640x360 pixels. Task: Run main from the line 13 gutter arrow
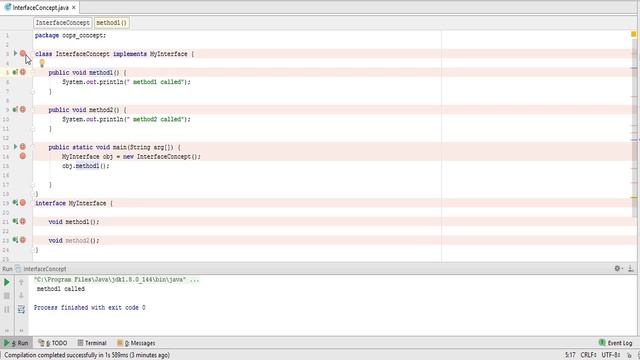click(x=16, y=147)
